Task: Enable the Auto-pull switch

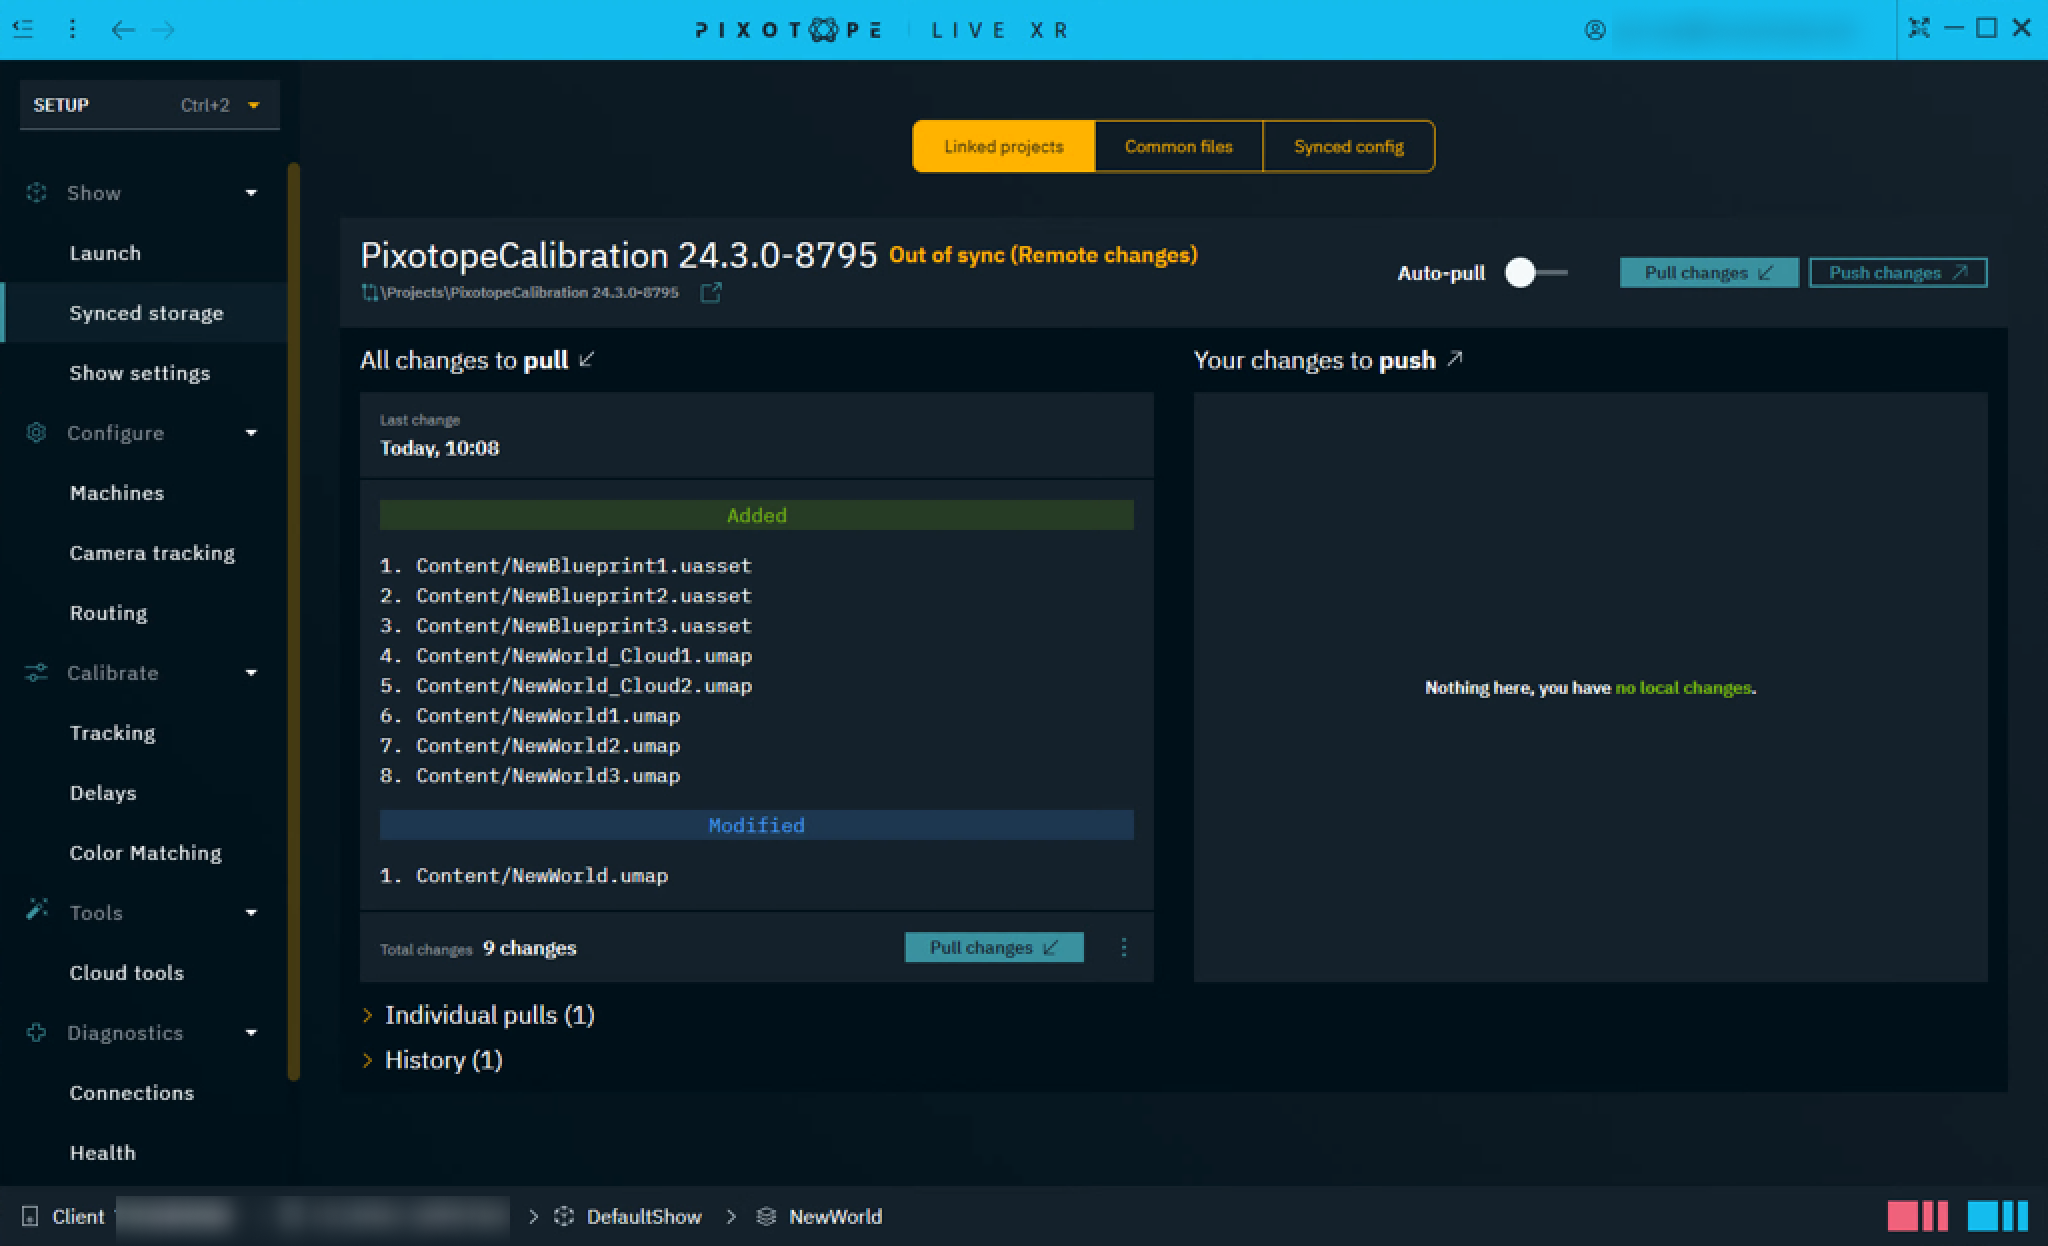Action: click(x=1535, y=273)
